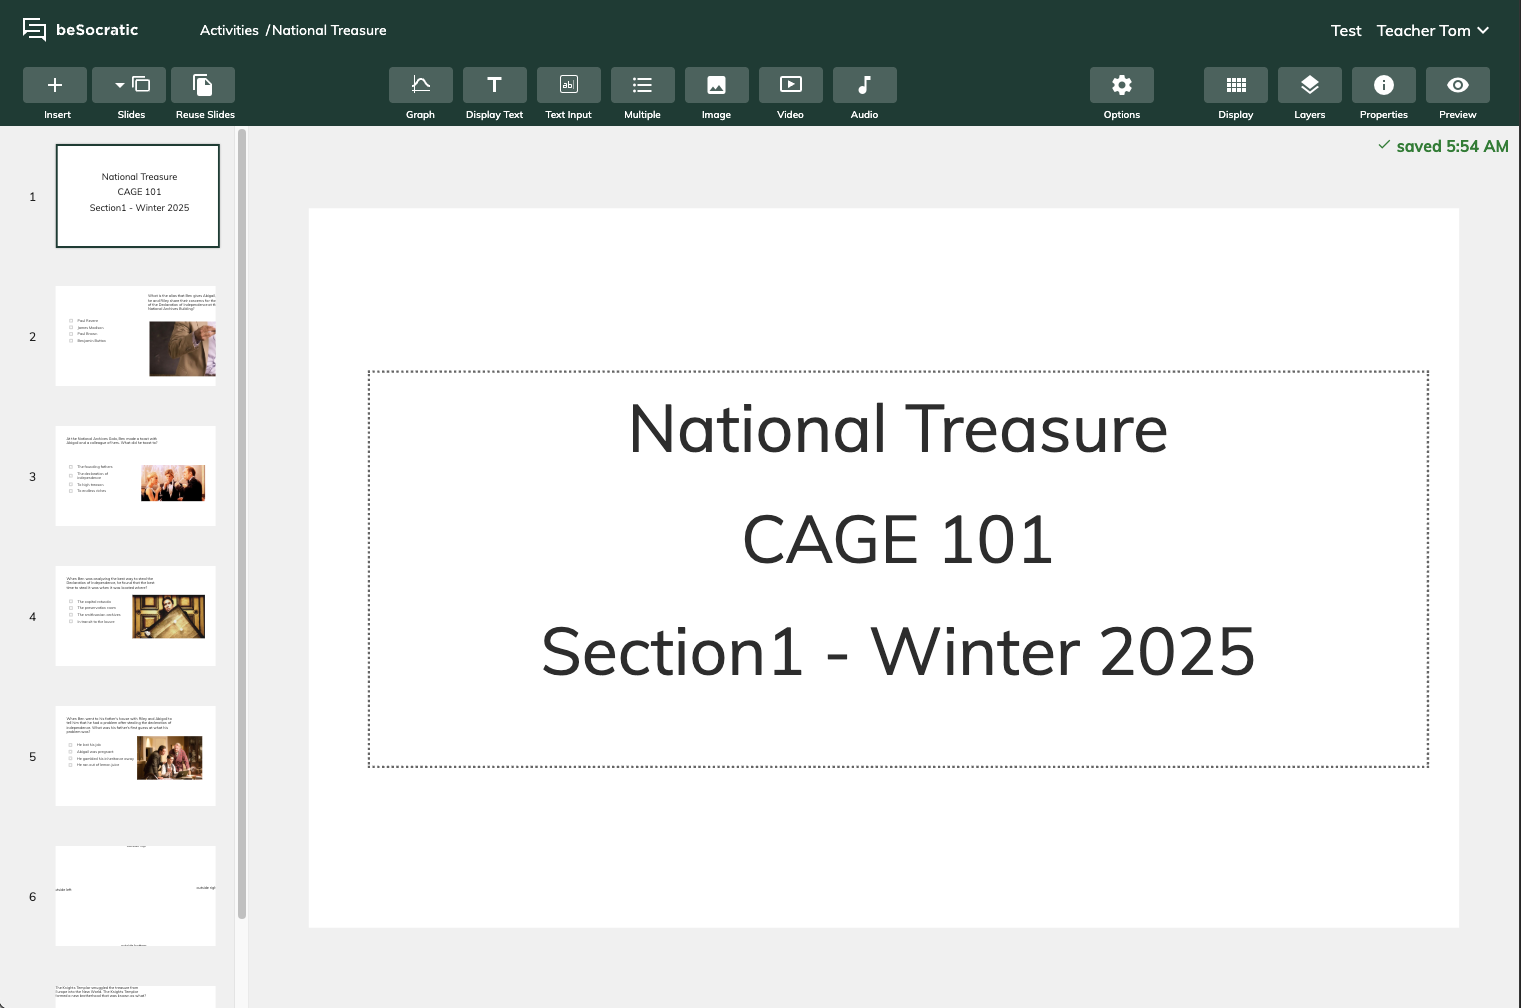The width and height of the screenshot is (1521, 1008).
Task: Click the CAGE 101 text line
Action: pos(898,540)
